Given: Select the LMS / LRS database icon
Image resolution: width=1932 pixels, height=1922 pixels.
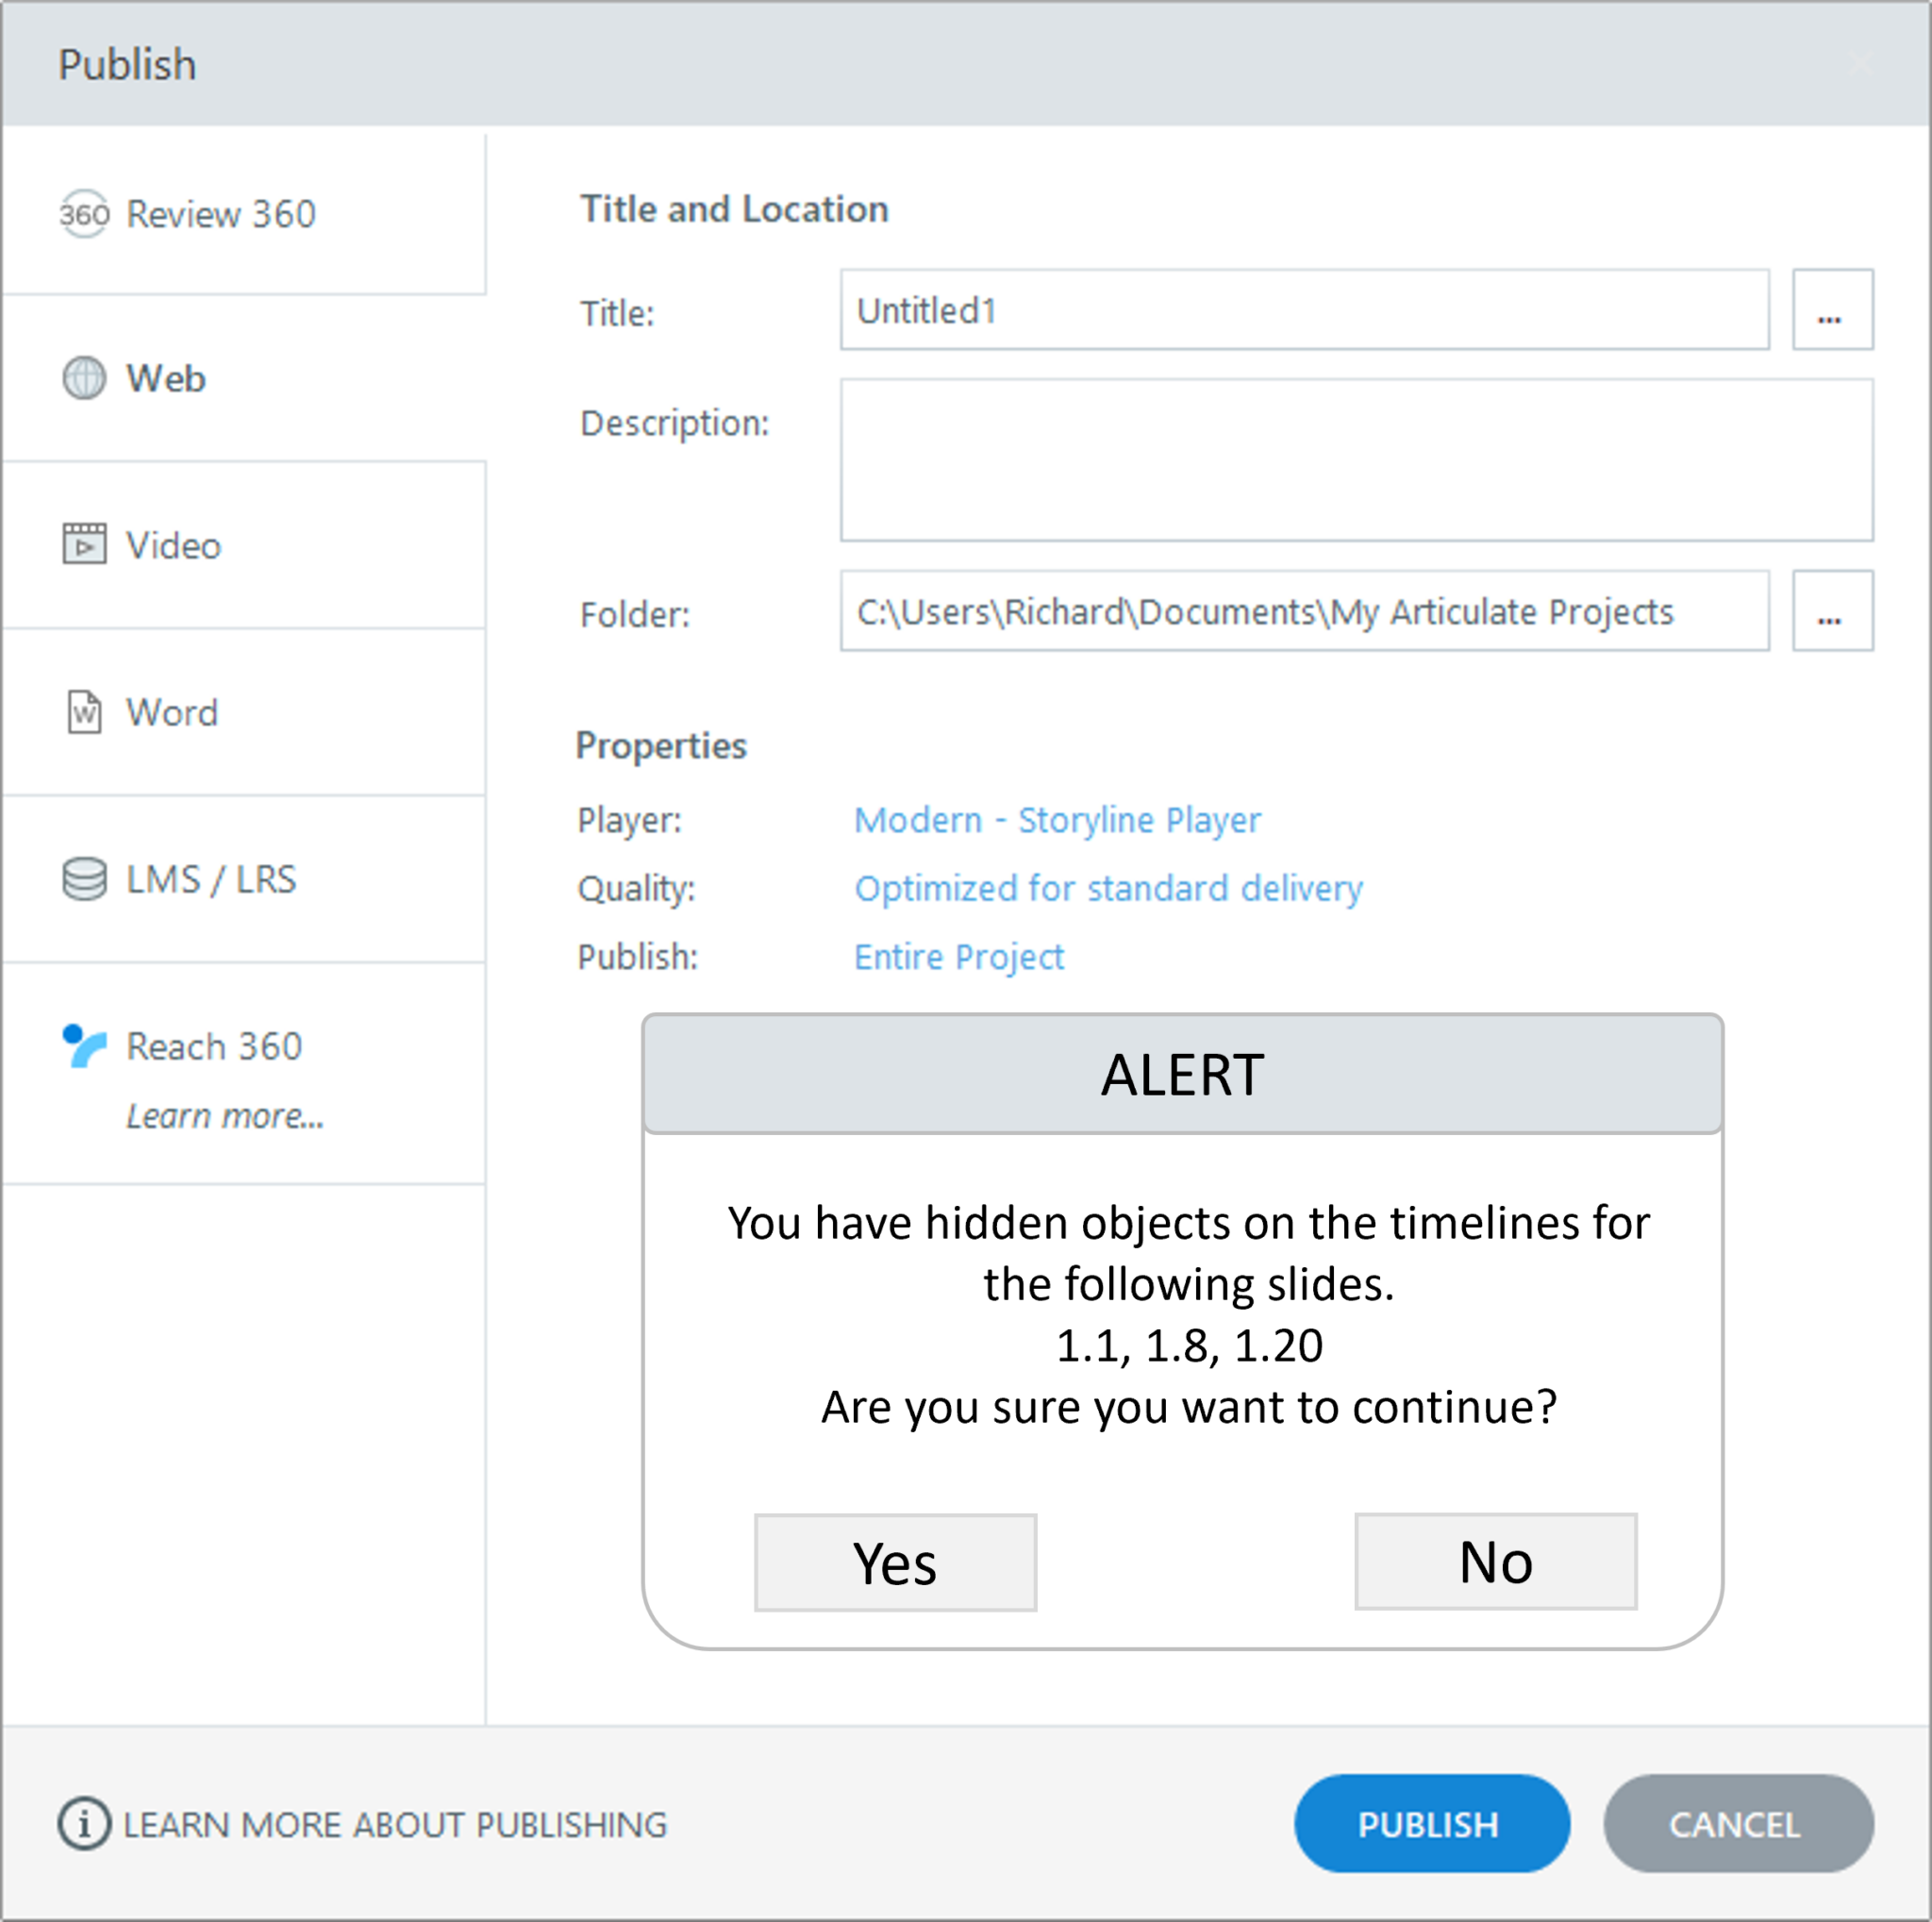Looking at the screenshot, I should 84,879.
